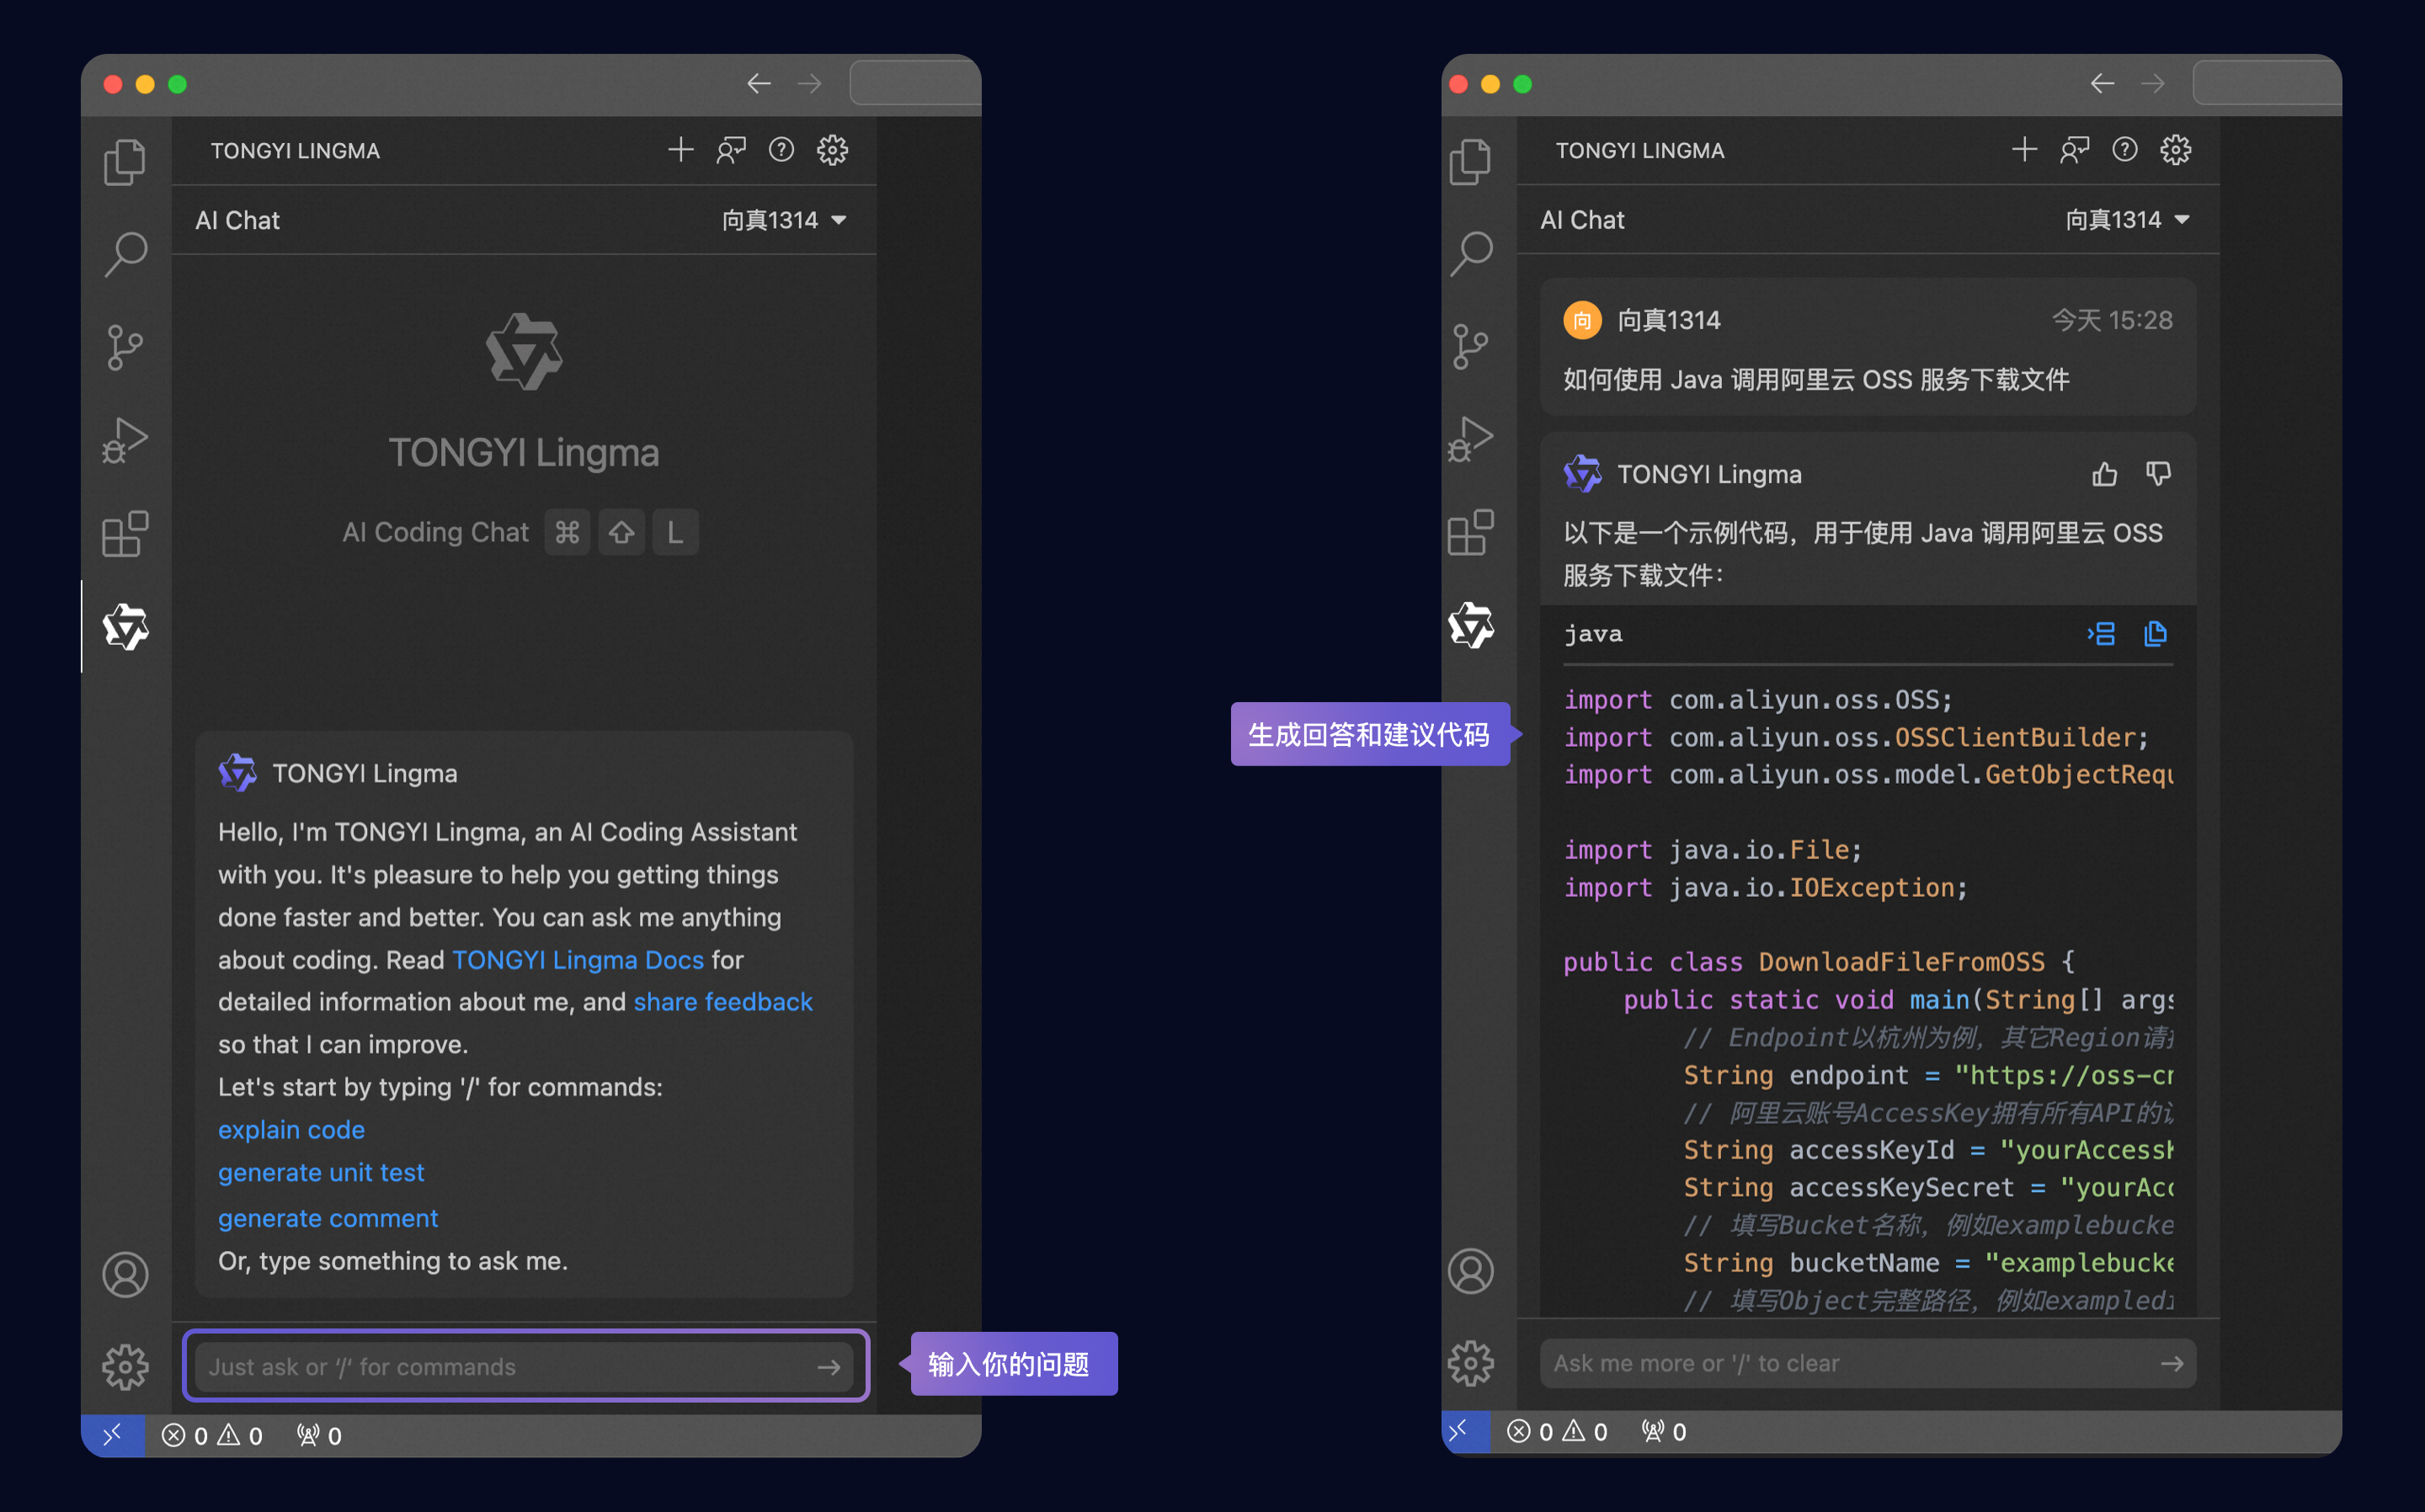Open feedback chat icon in right panel header
The width and height of the screenshot is (2425, 1512).
click(2075, 150)
